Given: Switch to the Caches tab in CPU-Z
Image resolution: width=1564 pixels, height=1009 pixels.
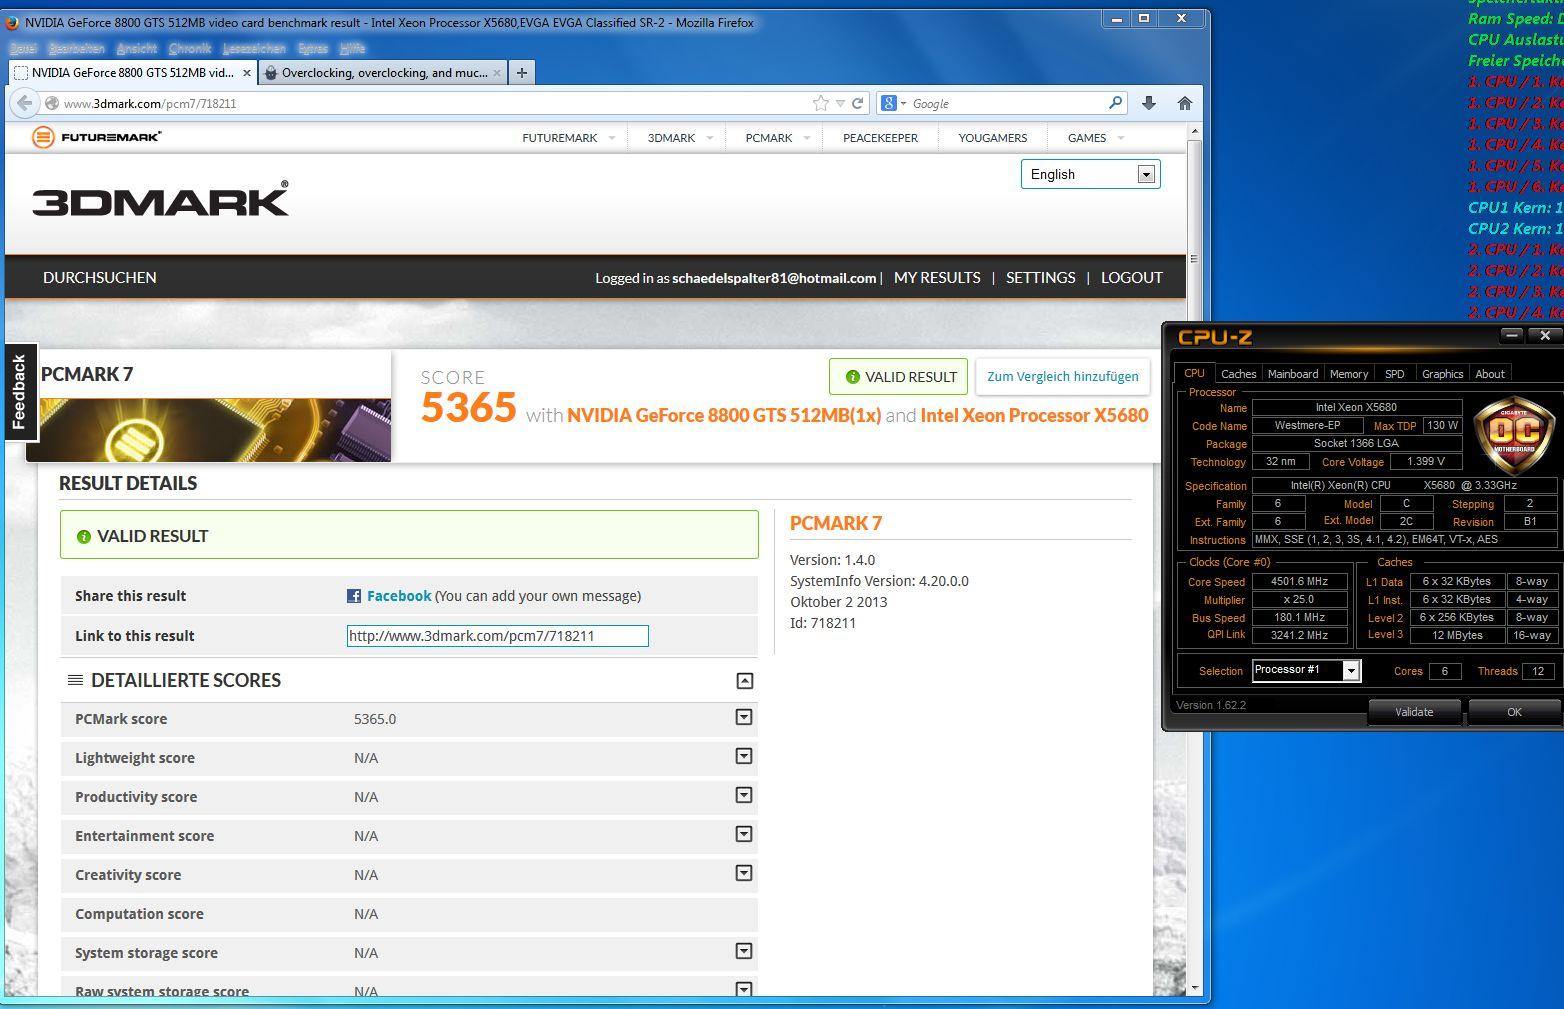Looking at the screenshot, I should click(1238, 374).
